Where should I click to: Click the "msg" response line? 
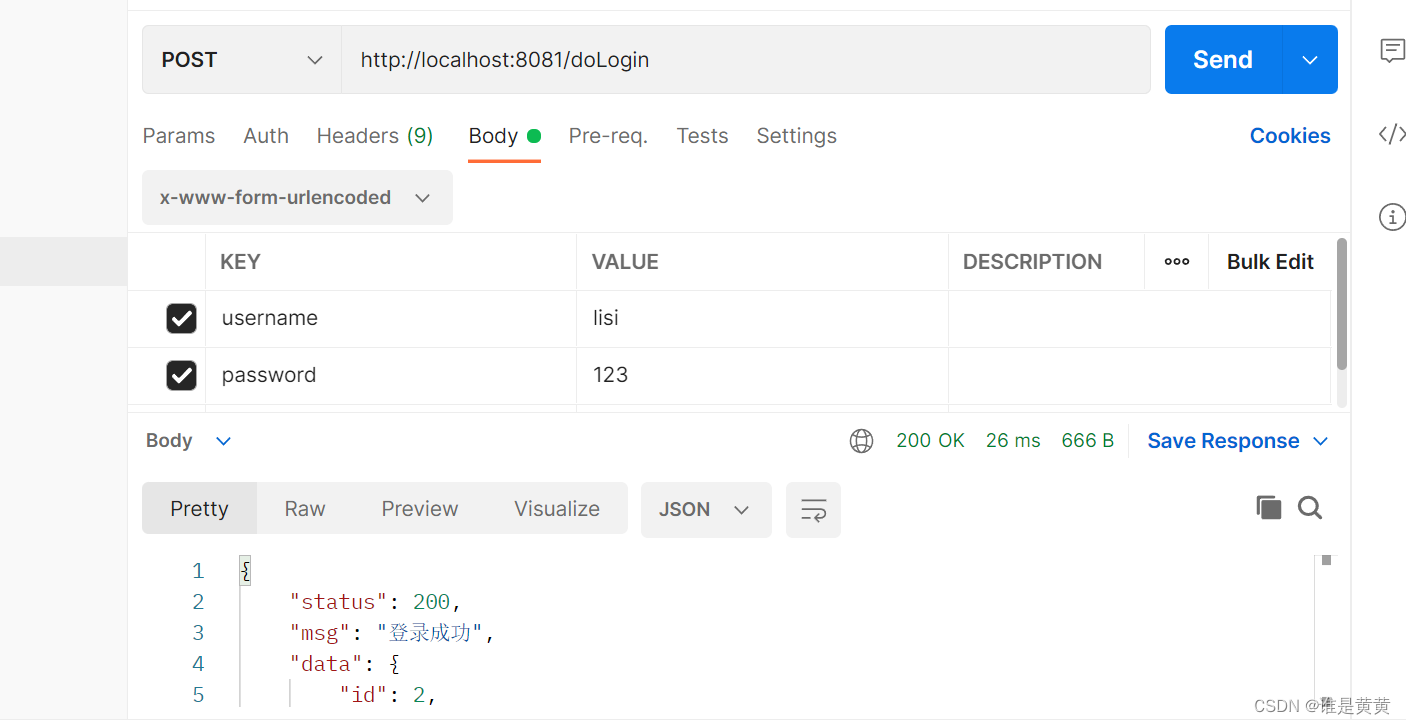point(392,633)
